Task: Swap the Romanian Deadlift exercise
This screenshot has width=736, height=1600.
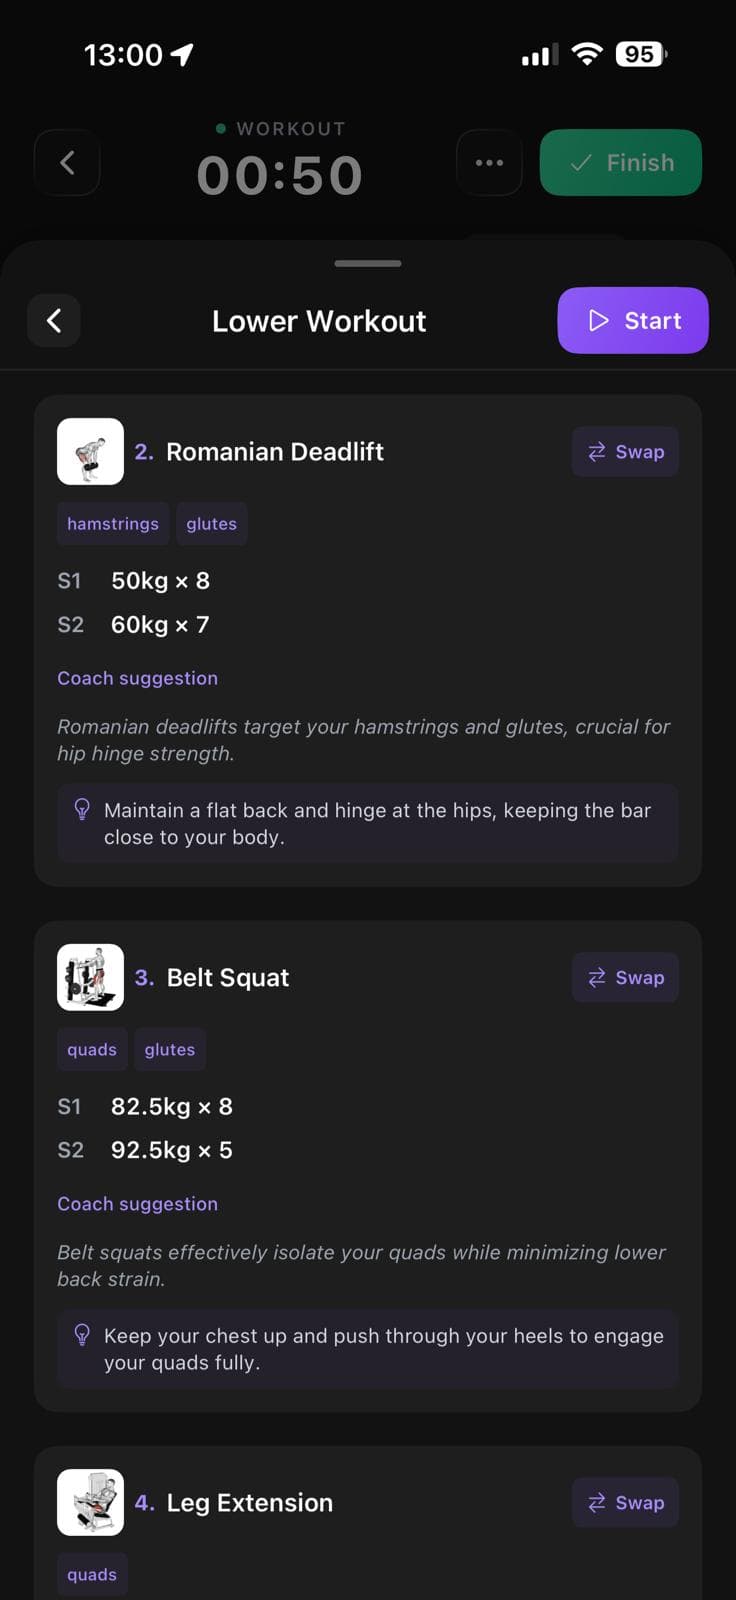Action: pos(625,452)
